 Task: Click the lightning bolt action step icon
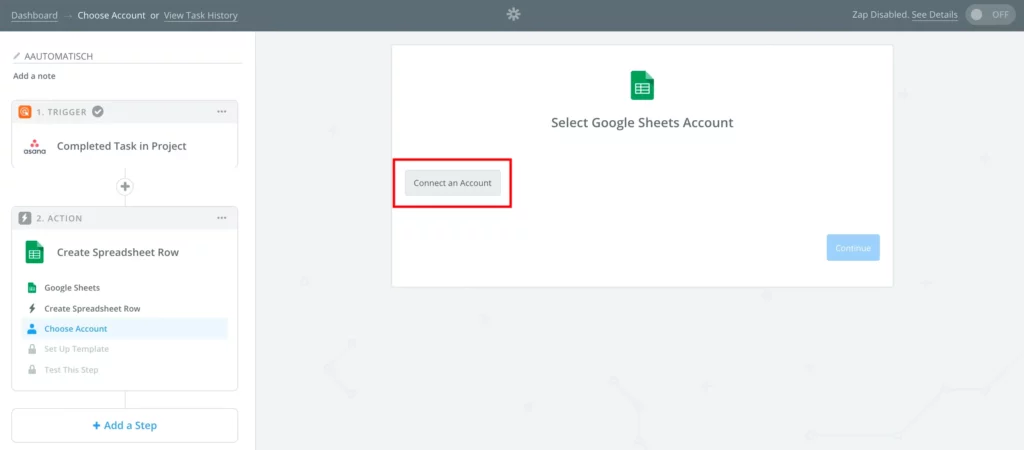[25, 218]
